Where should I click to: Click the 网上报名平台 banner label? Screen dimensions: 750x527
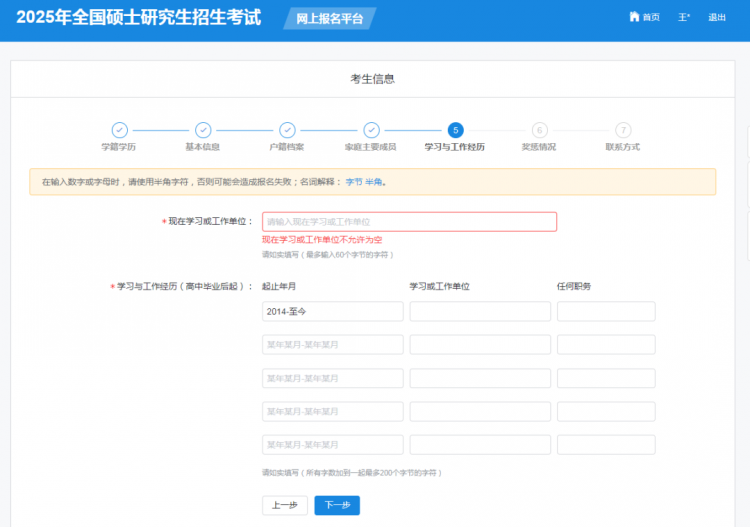coord(330,19)
